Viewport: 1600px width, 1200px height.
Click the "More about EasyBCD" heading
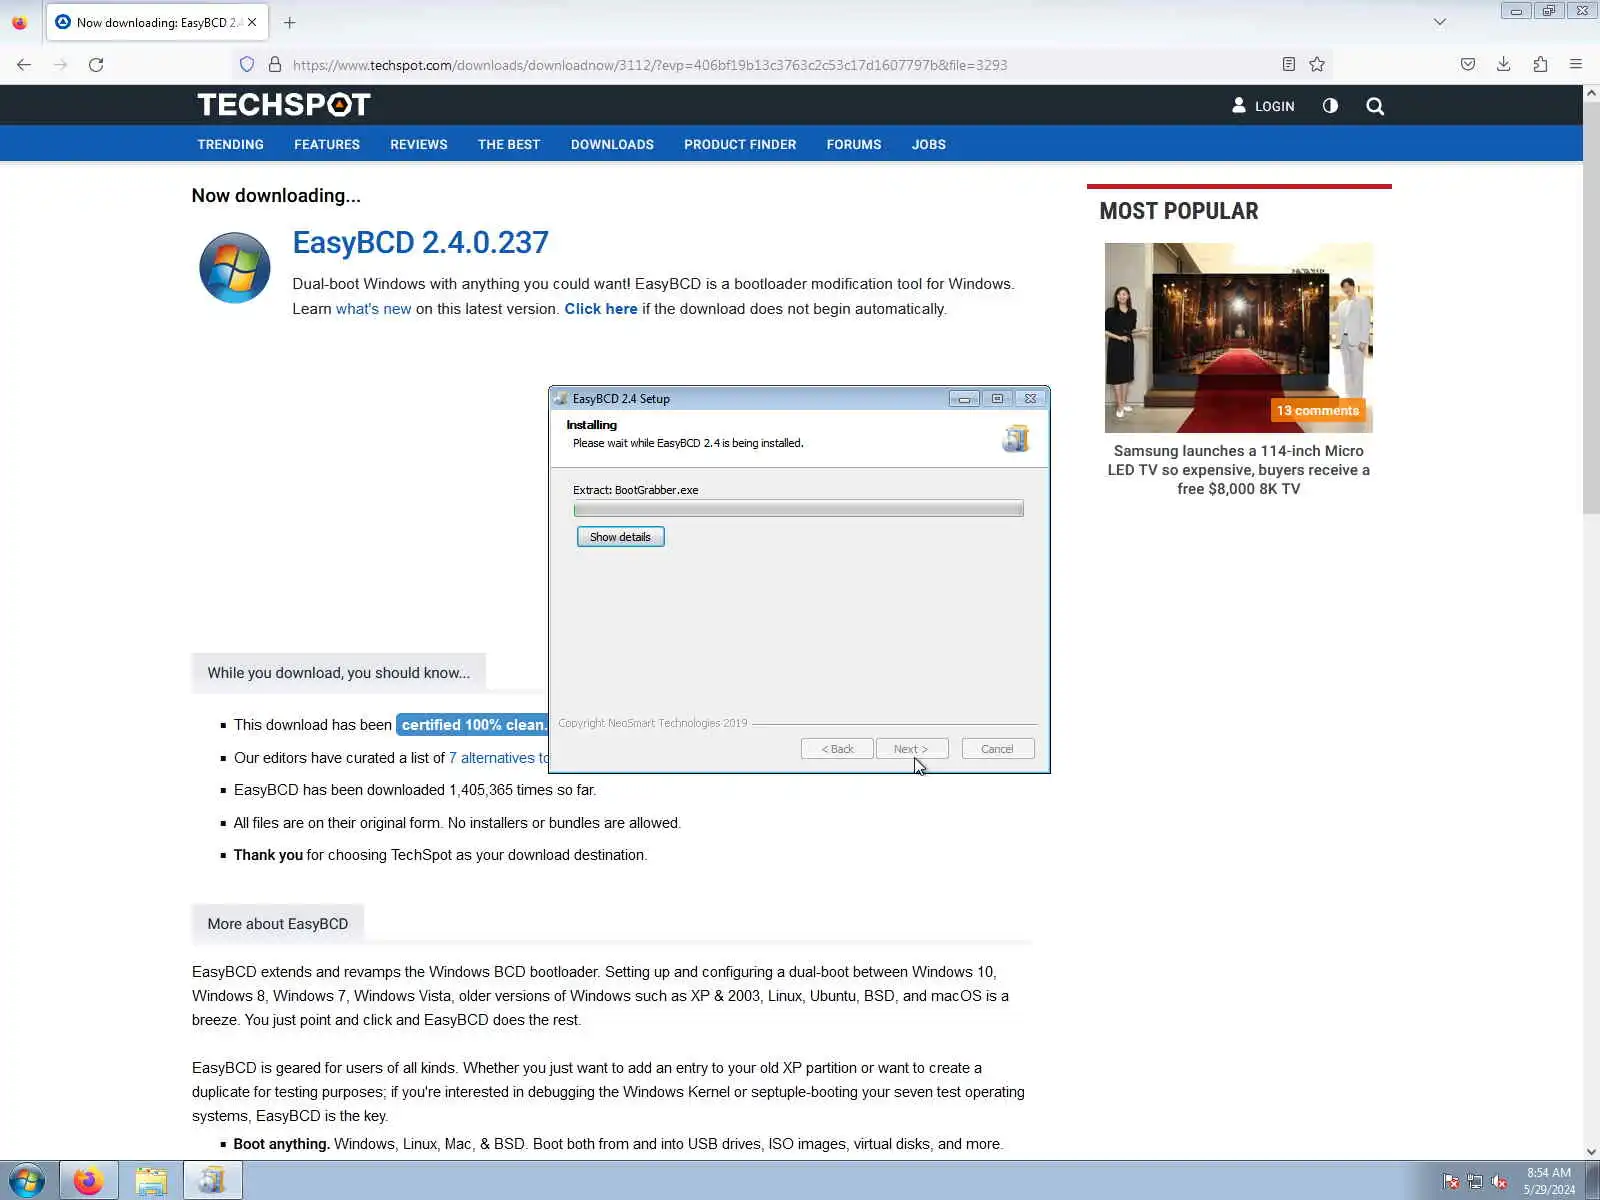point(278,924)
